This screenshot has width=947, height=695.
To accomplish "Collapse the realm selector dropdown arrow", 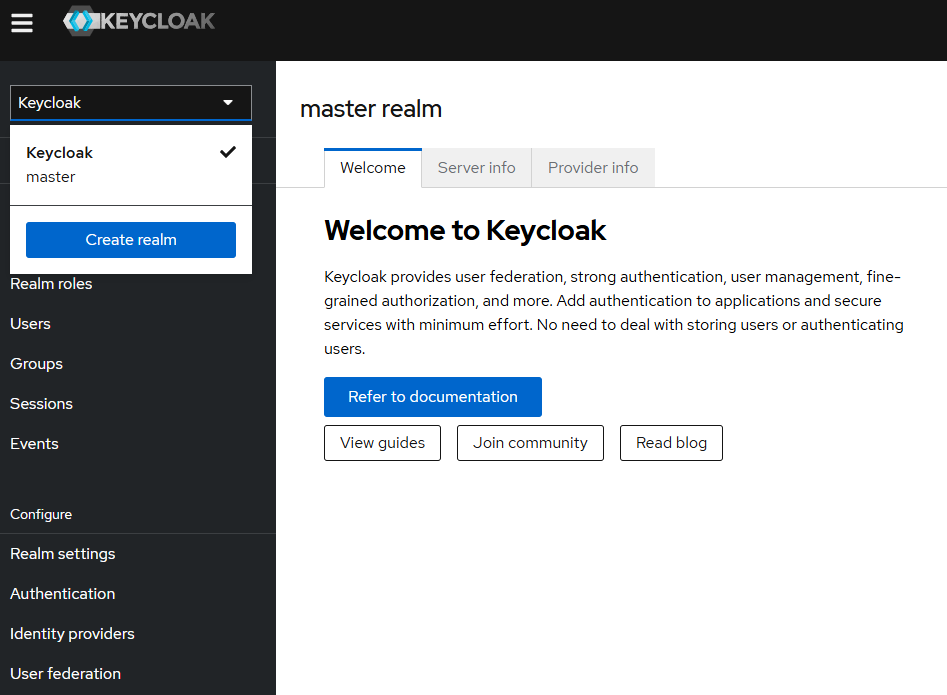I will click(x=228, y=103).
